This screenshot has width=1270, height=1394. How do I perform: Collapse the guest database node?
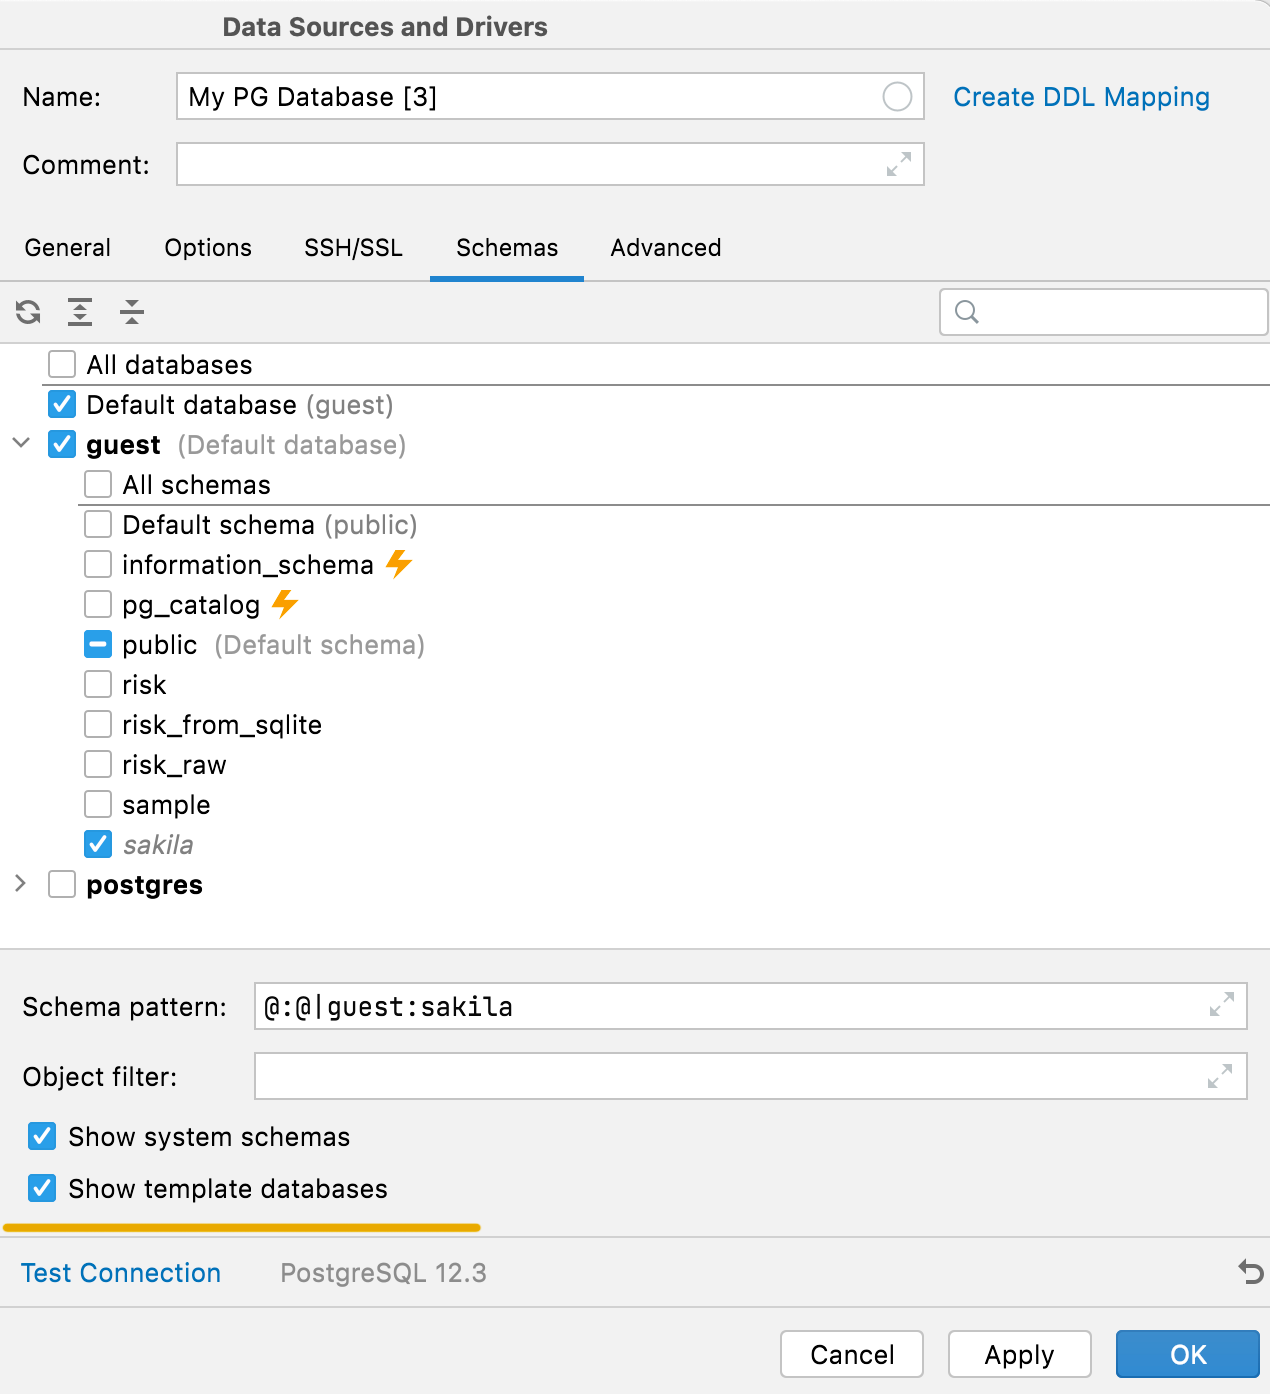tap(21, 443)
